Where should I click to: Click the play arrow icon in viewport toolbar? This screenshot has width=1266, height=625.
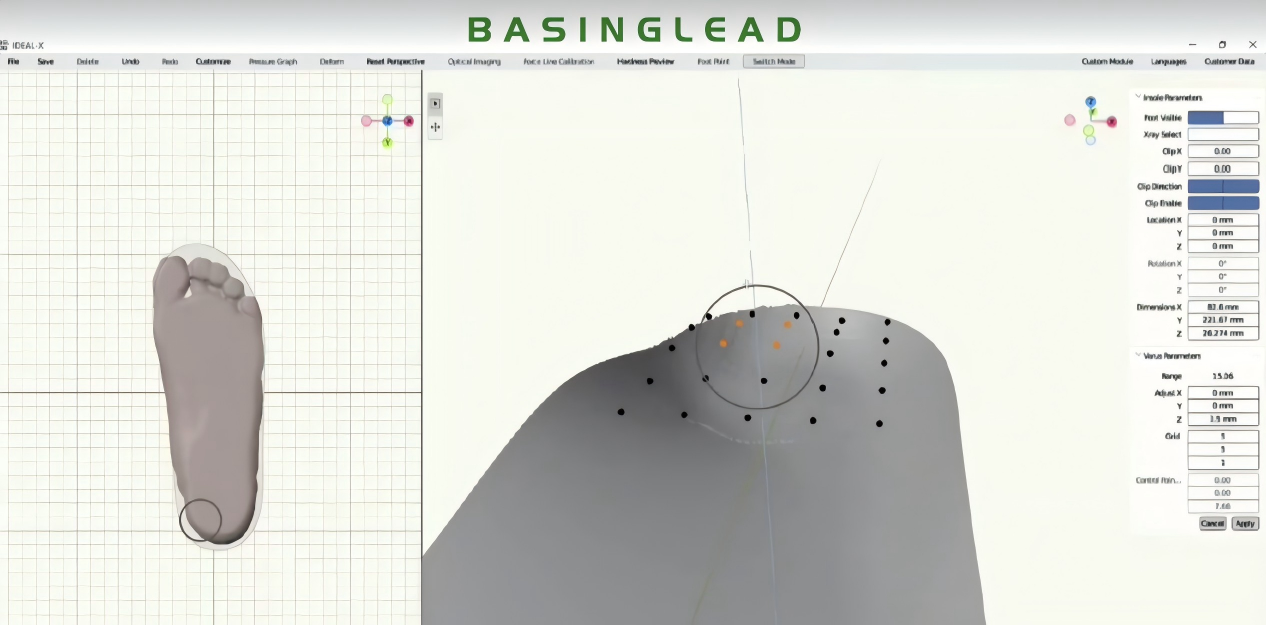[435, 104]
